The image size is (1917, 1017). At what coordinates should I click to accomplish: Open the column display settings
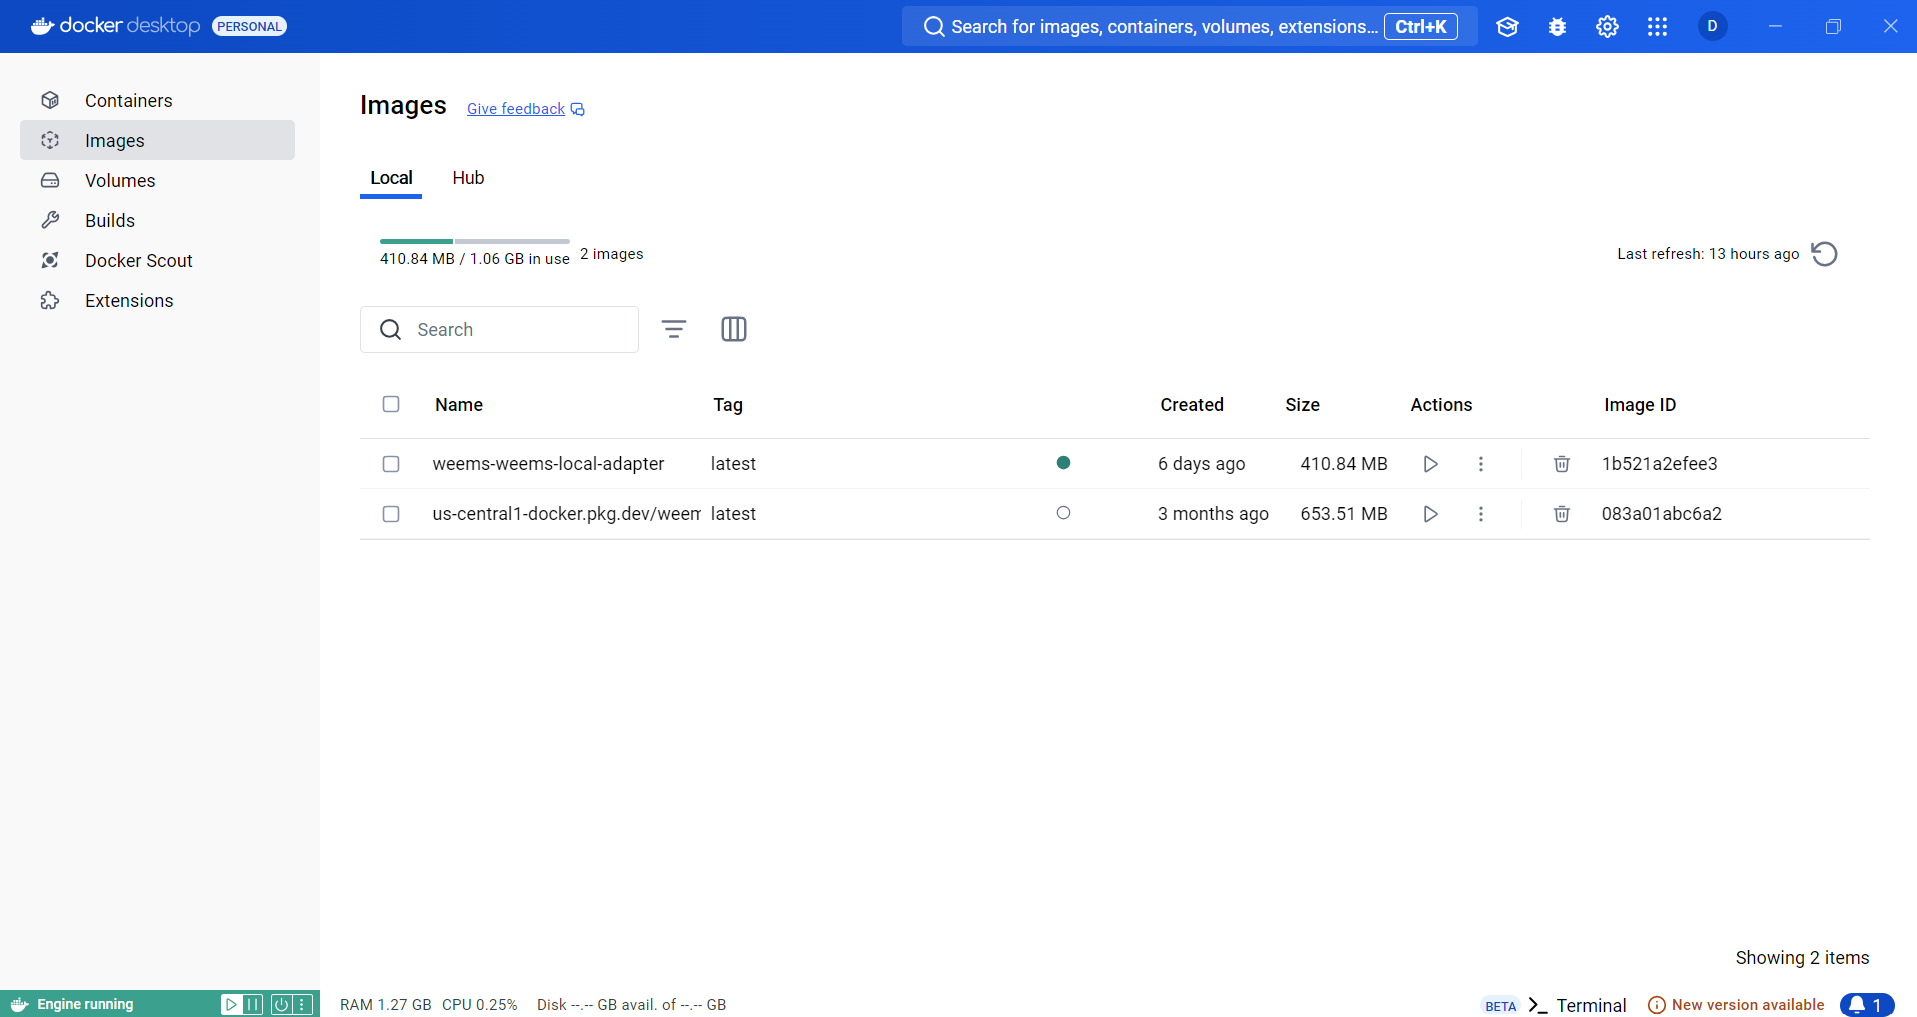point(734,329)
